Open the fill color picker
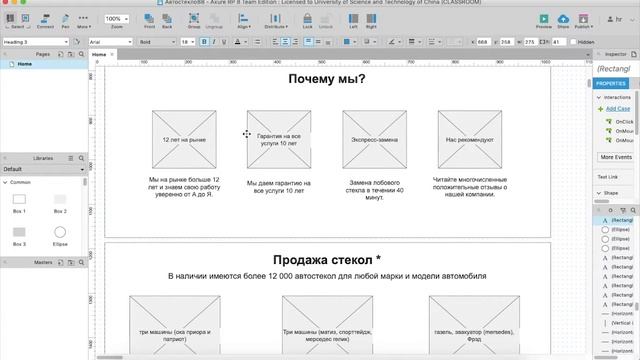The height and width of the screenshot is (360, 640). tap(350, 42)
